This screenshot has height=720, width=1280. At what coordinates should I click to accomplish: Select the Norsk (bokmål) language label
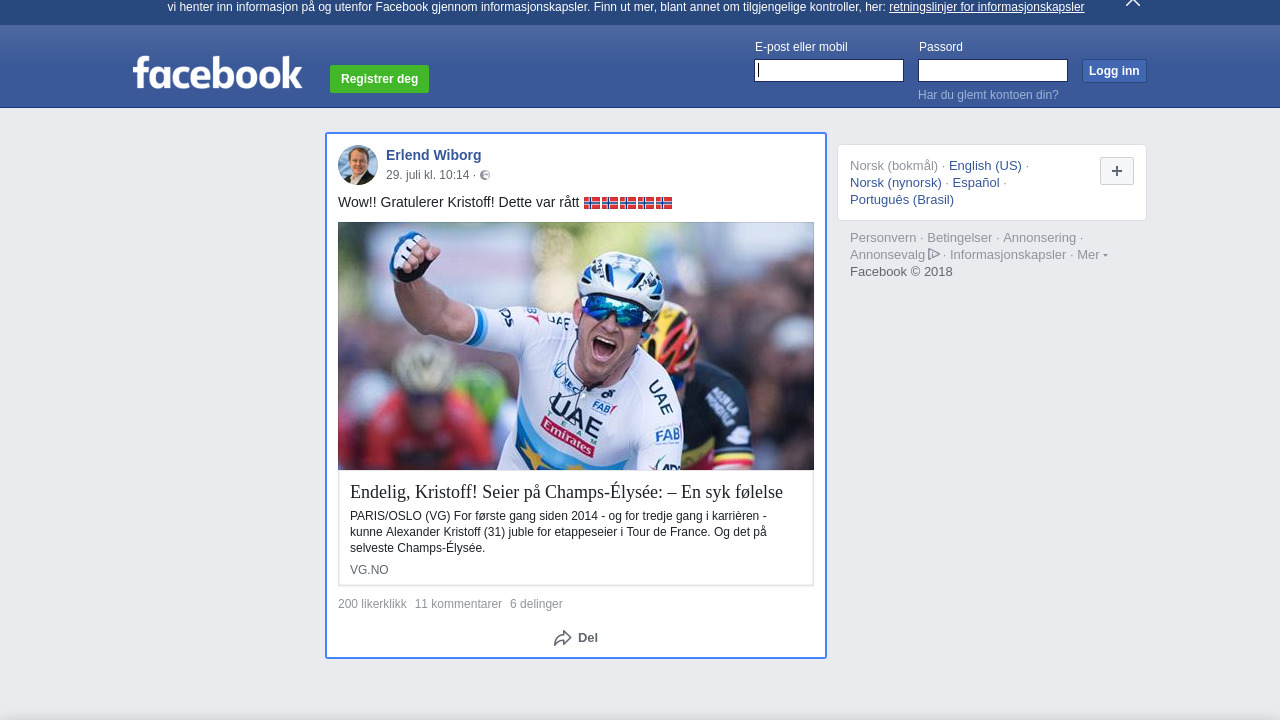click(x=894, y=166)
